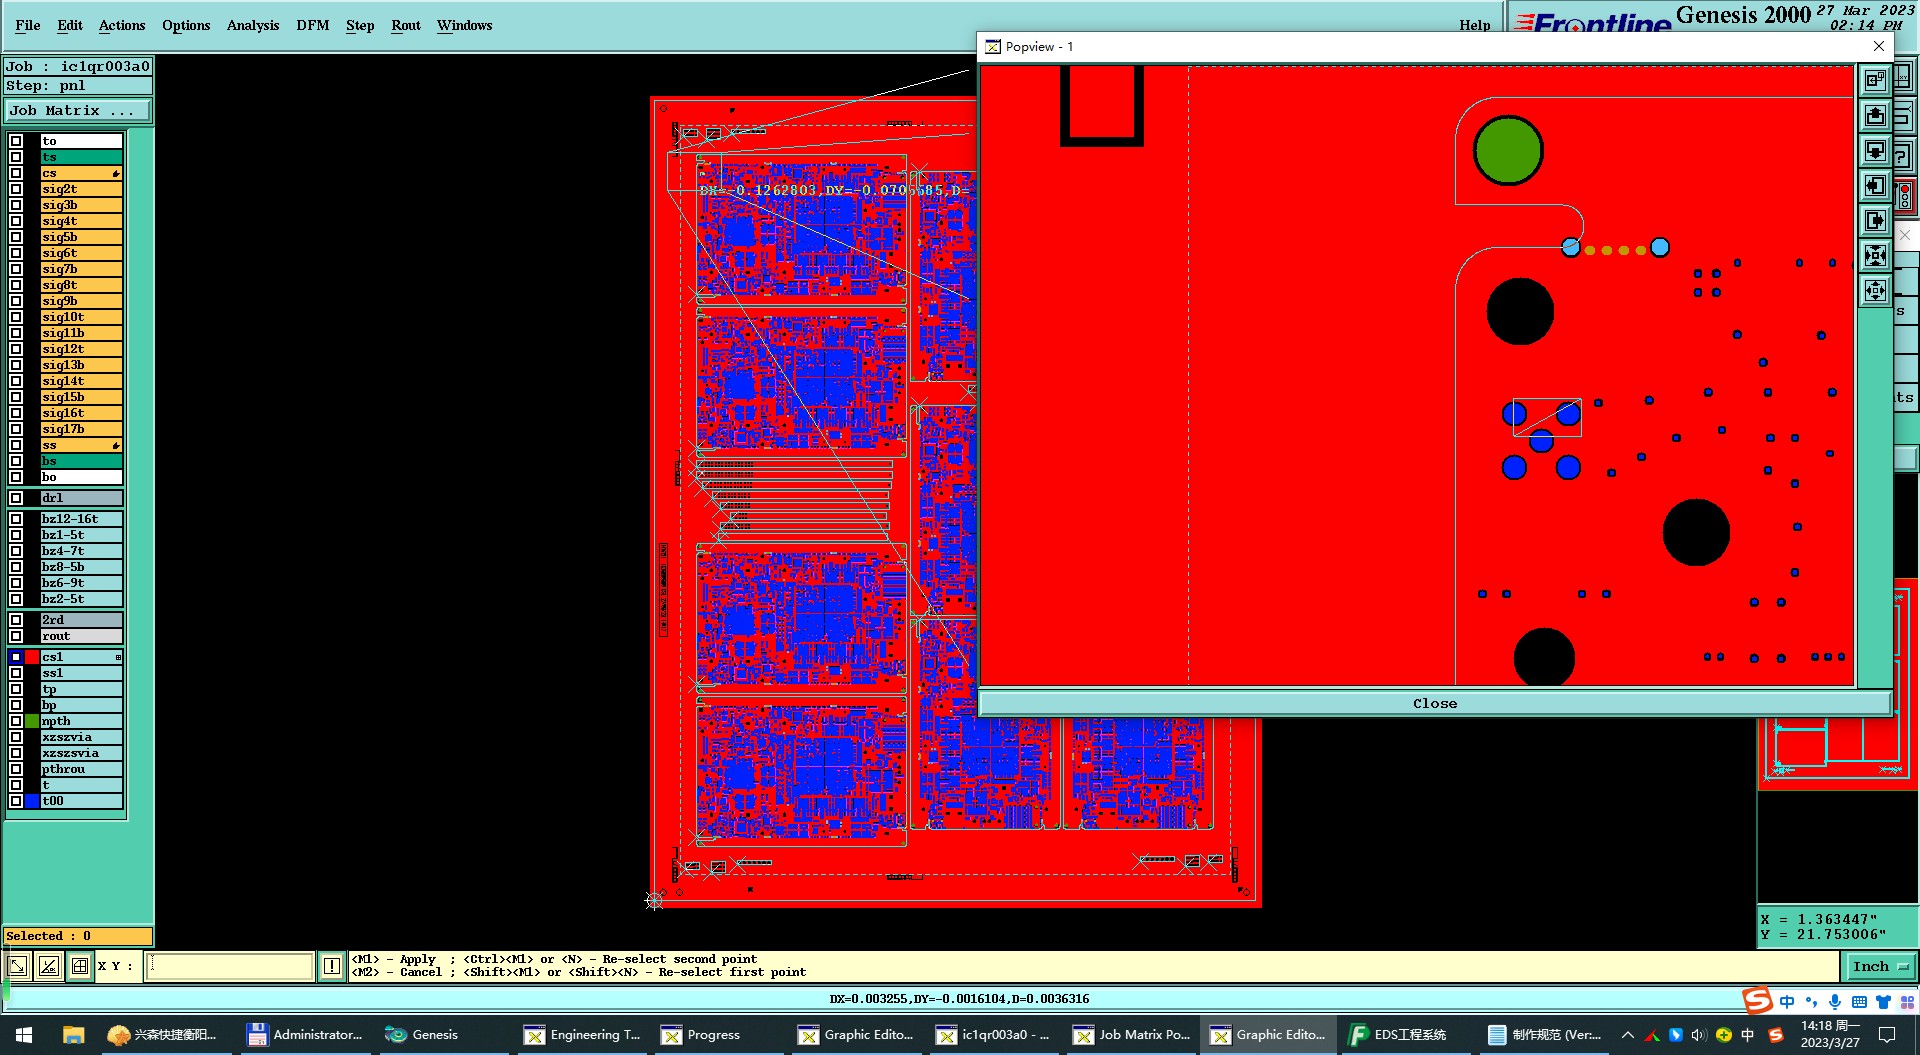
Task: Open the Step menu
Action: pos(360,25)
